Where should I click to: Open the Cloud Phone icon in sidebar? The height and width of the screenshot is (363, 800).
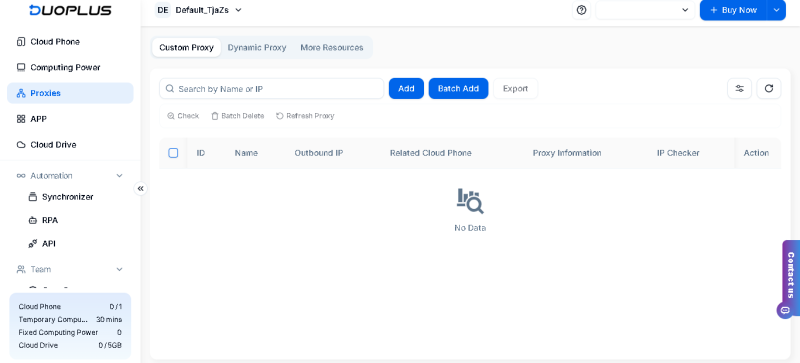click(x=21, y=42)
